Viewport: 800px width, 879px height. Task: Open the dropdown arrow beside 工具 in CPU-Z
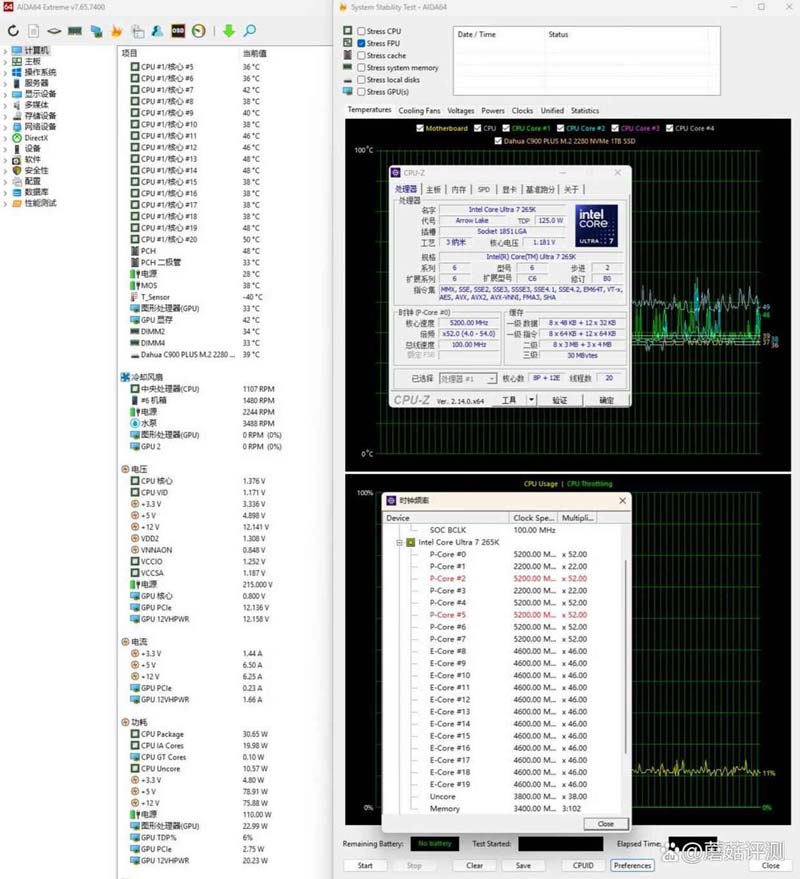pyautogui.click(x=531, y=400)
